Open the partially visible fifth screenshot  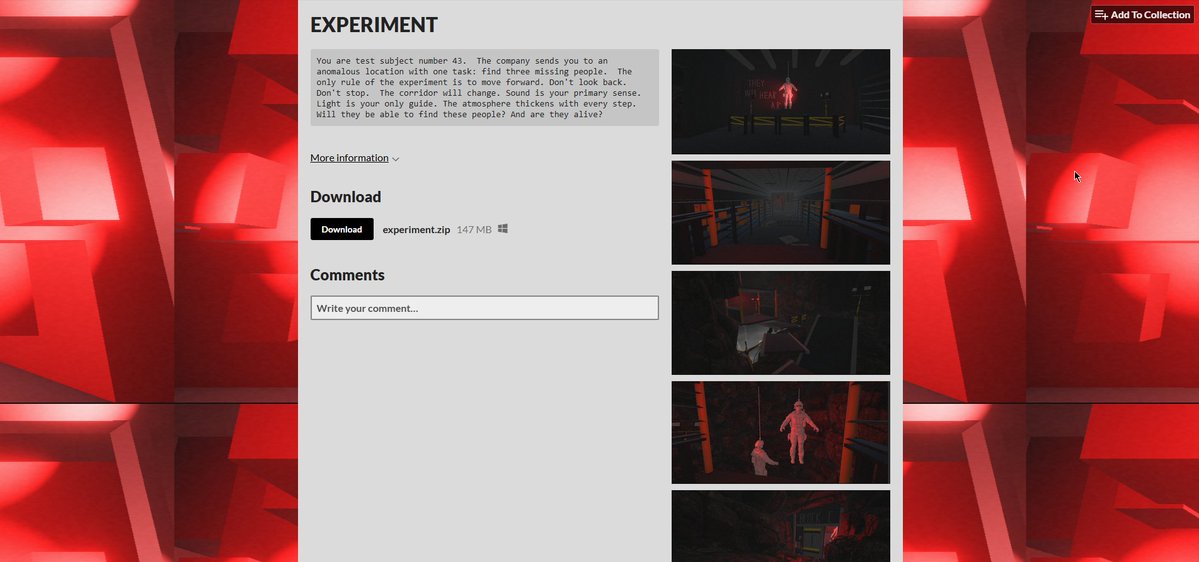pyautogui.click(x=781, y=526)
